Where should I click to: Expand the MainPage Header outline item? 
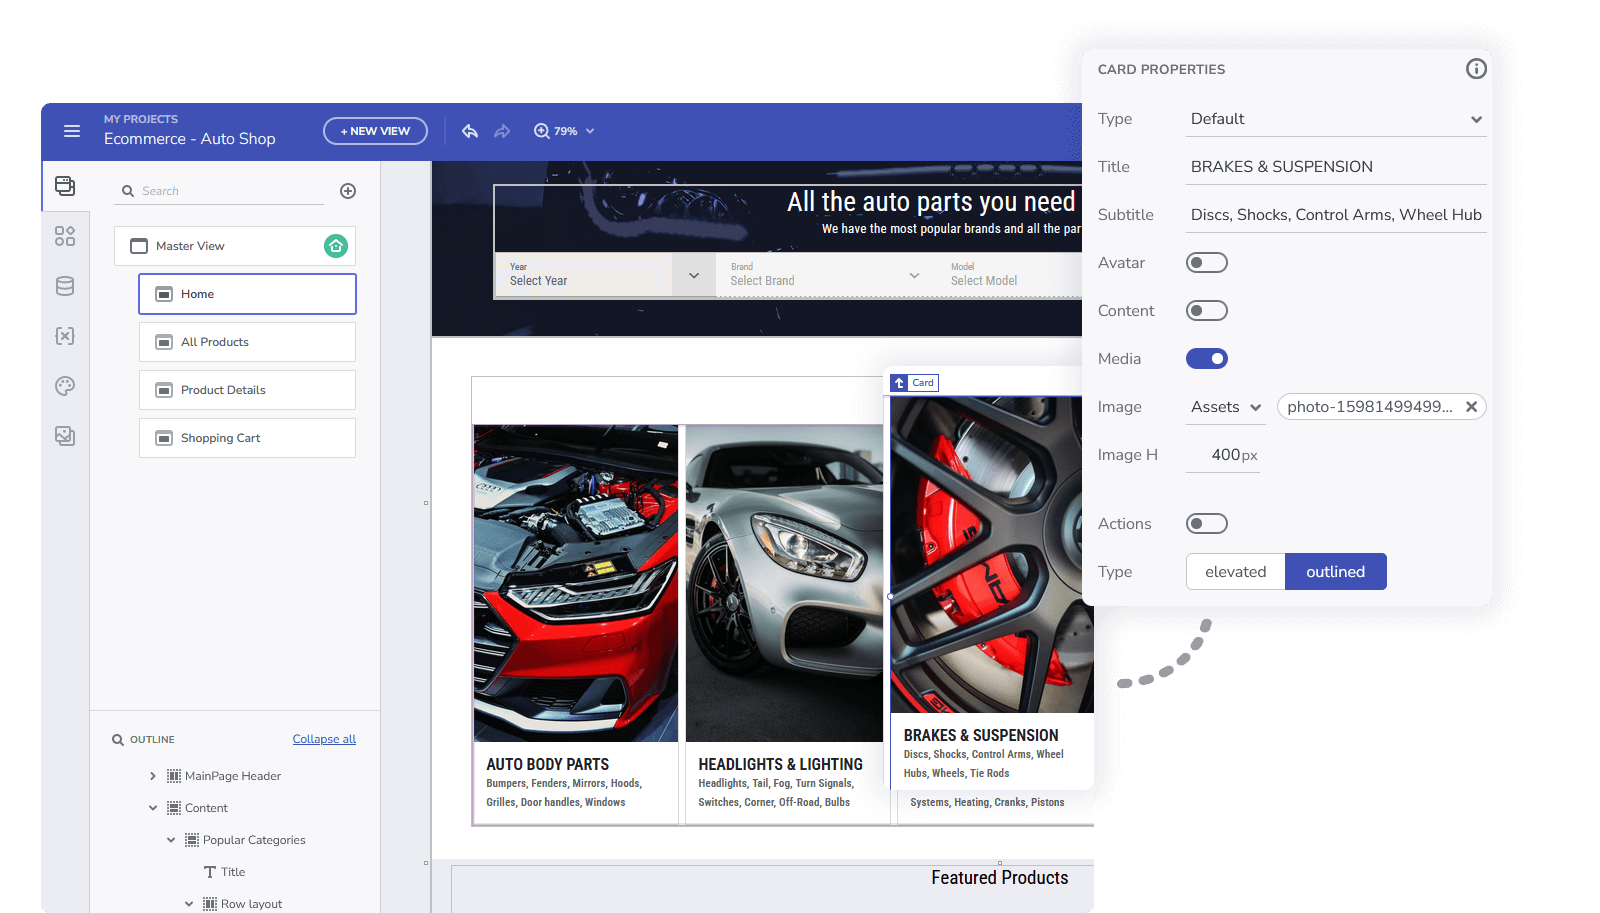coord(152,775)
